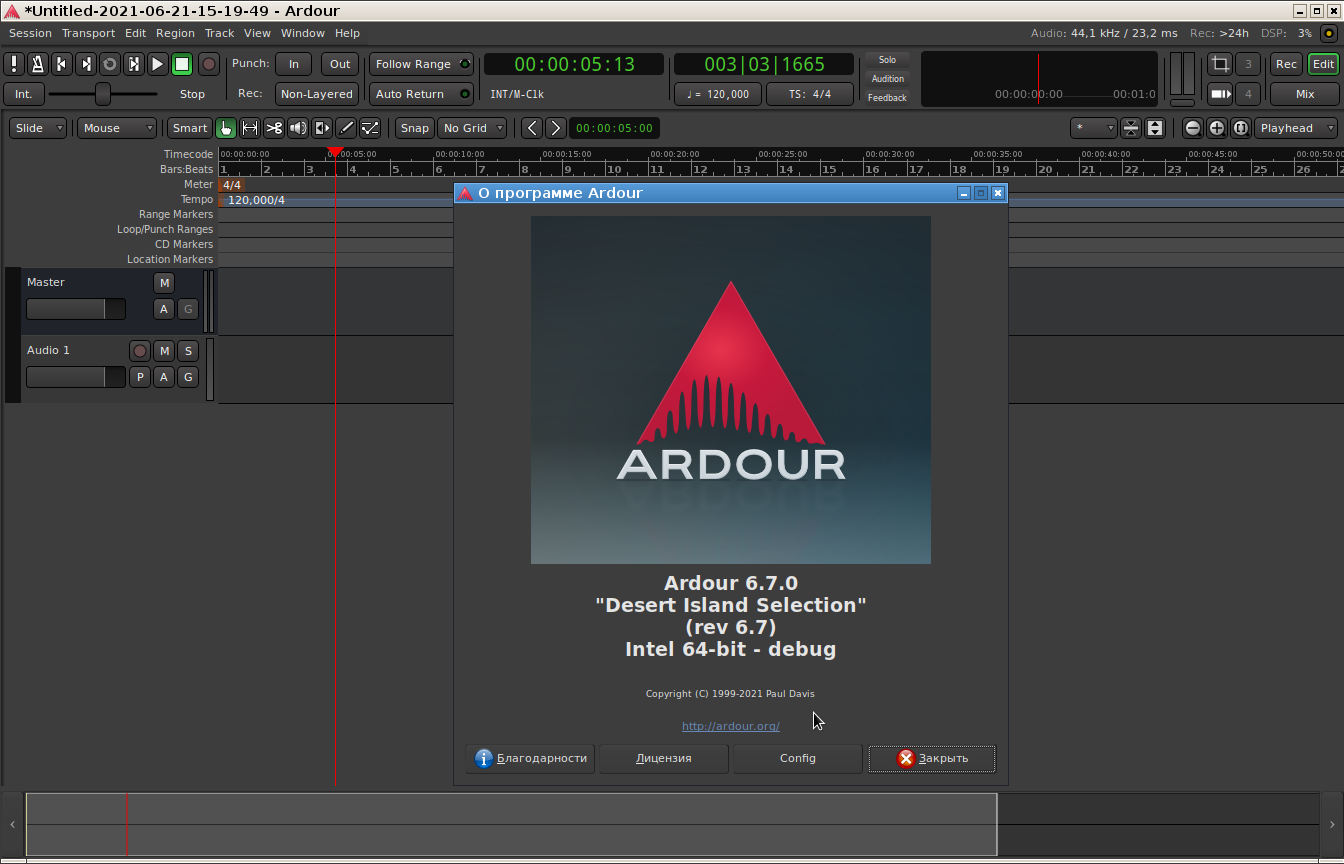Toggle Follow Range option
Screen dimensions: 1344x864
tap(421, 64)
